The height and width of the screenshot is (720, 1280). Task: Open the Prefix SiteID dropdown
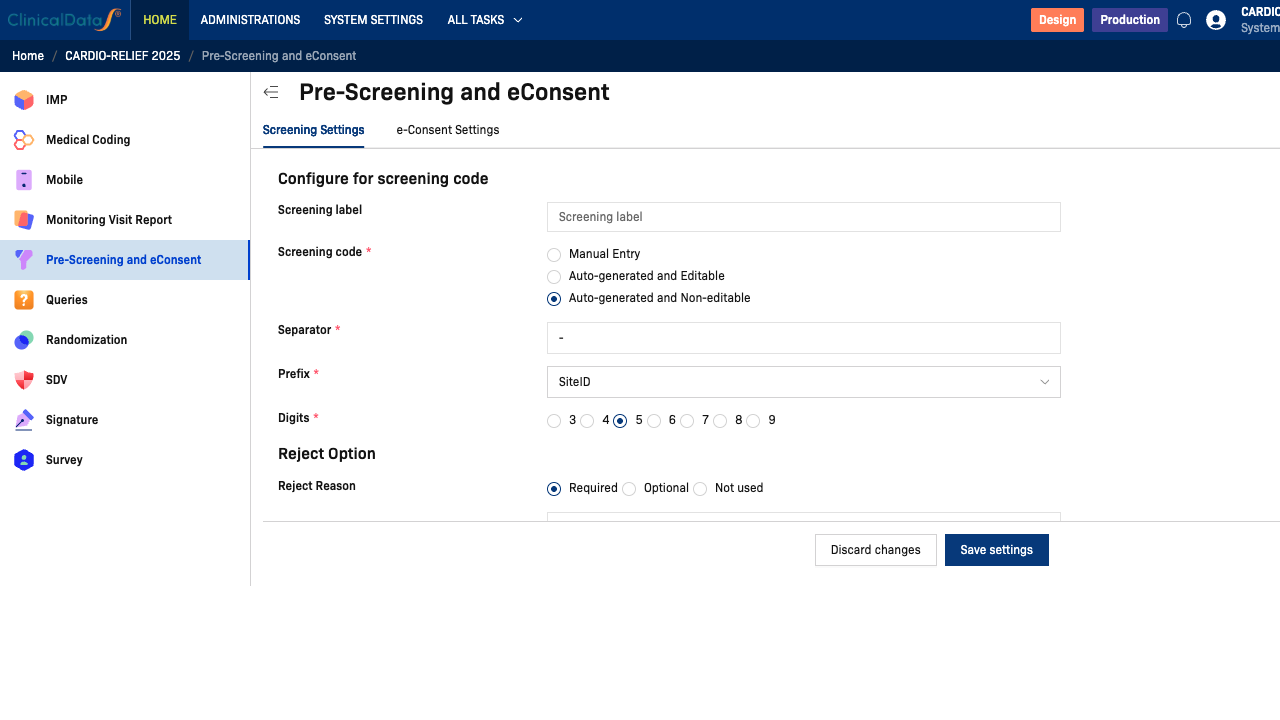click(803, 381)
